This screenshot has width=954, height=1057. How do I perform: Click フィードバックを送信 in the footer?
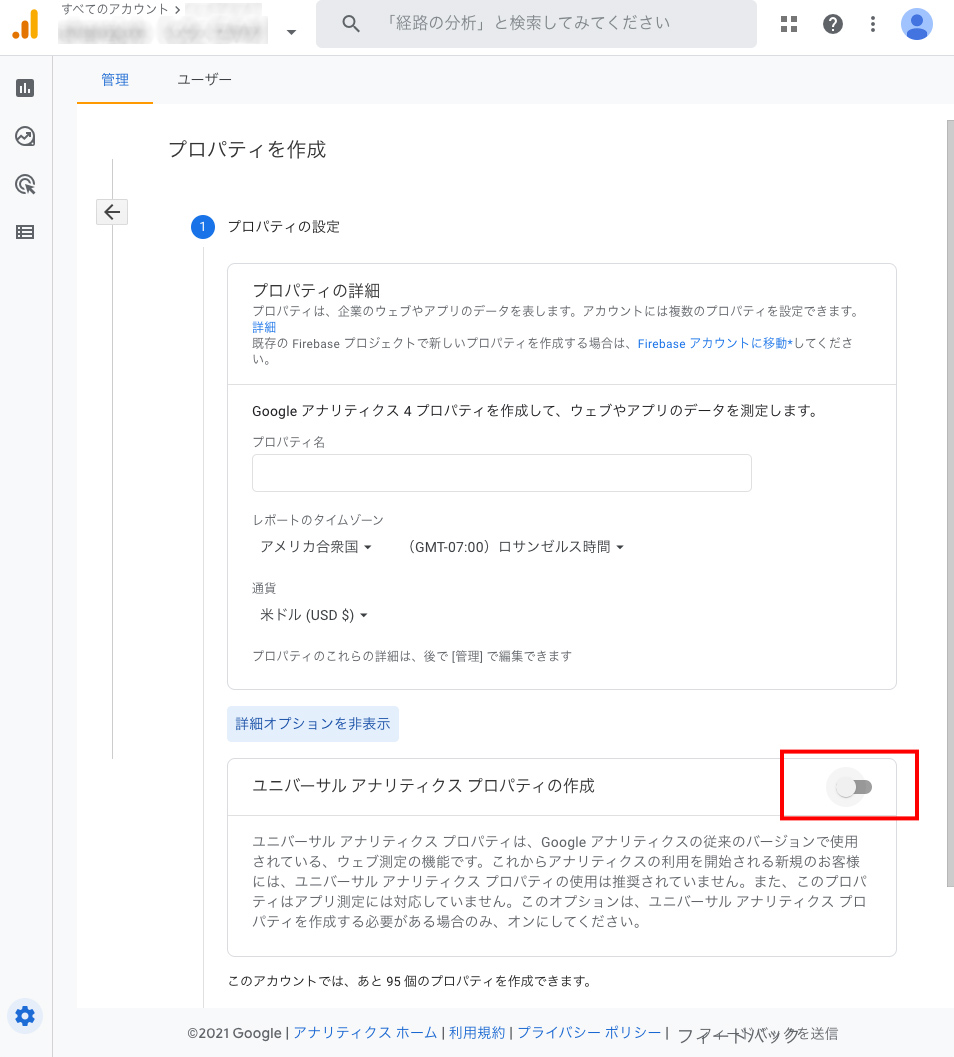point(757,1034)
